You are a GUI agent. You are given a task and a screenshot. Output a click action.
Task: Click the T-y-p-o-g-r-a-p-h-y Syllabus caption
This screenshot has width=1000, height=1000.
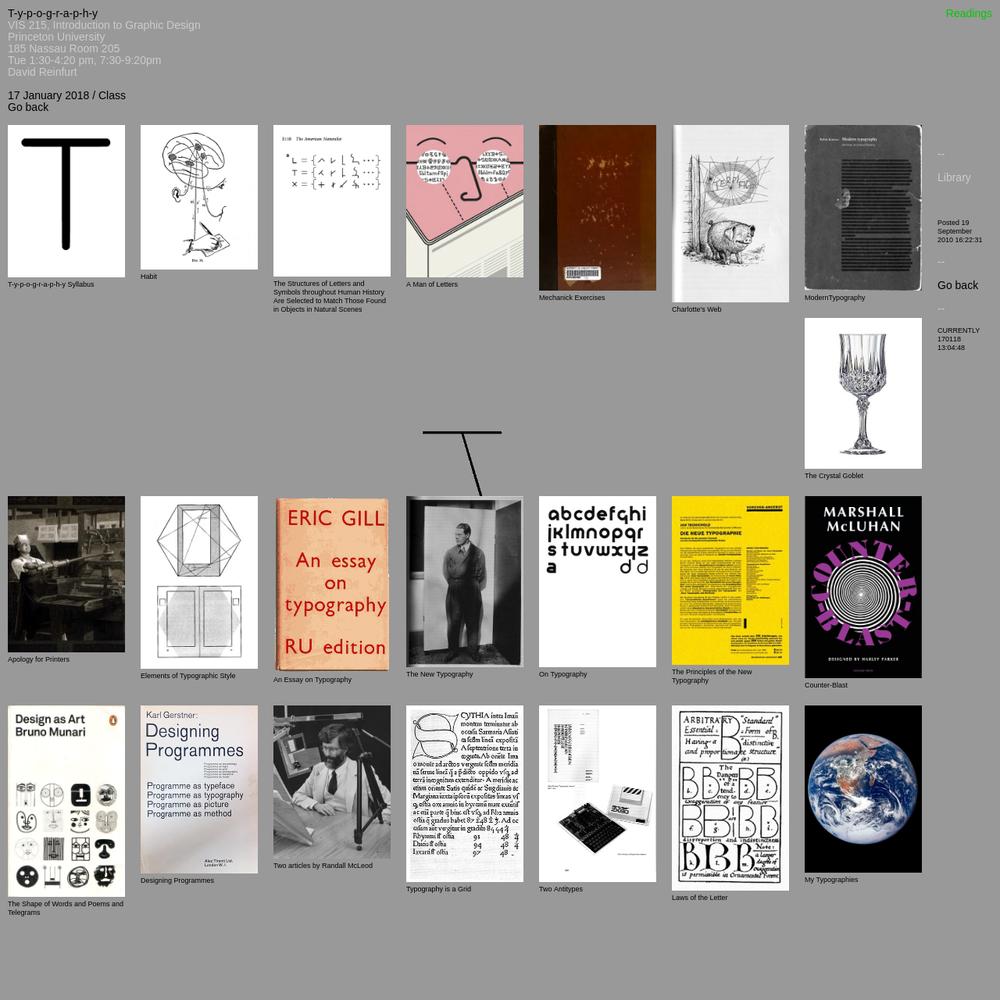pos(50,284)
